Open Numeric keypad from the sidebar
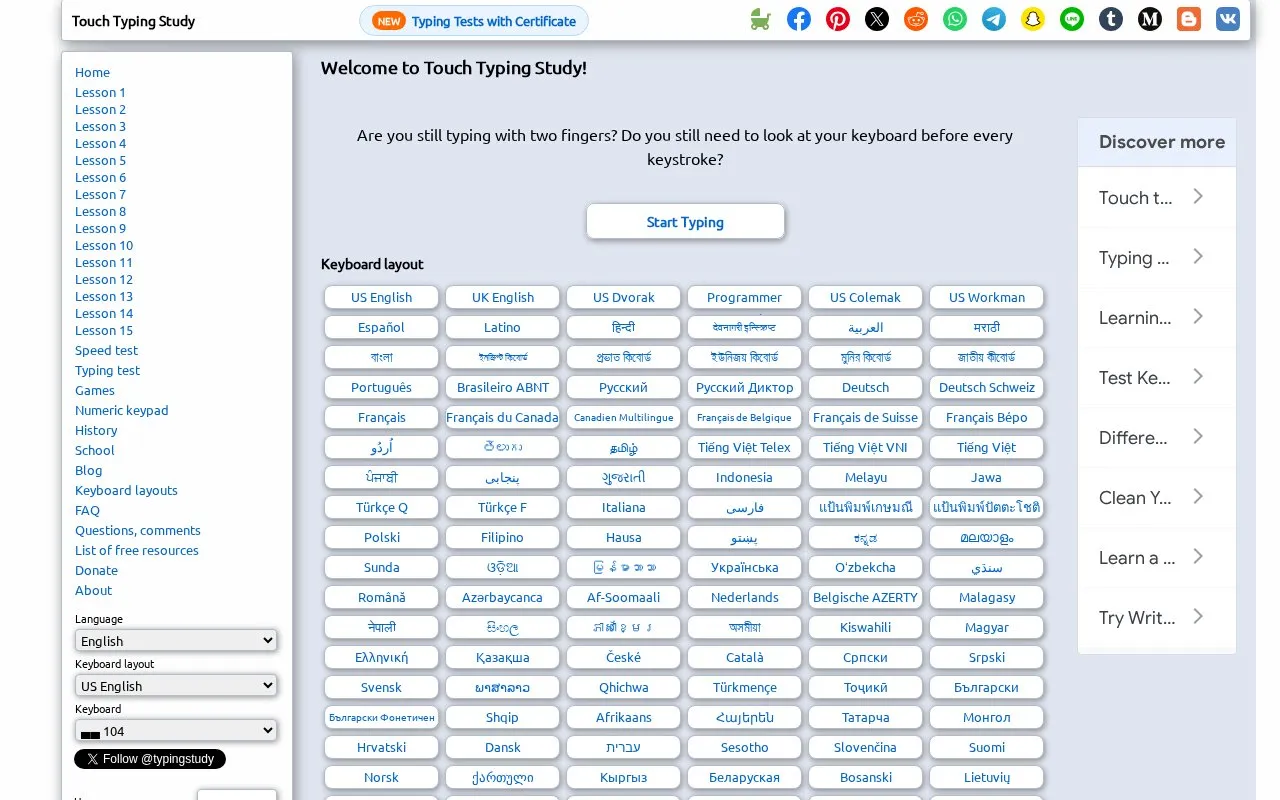The width and height of the screenshot is (1280, 800). (121, 410)
